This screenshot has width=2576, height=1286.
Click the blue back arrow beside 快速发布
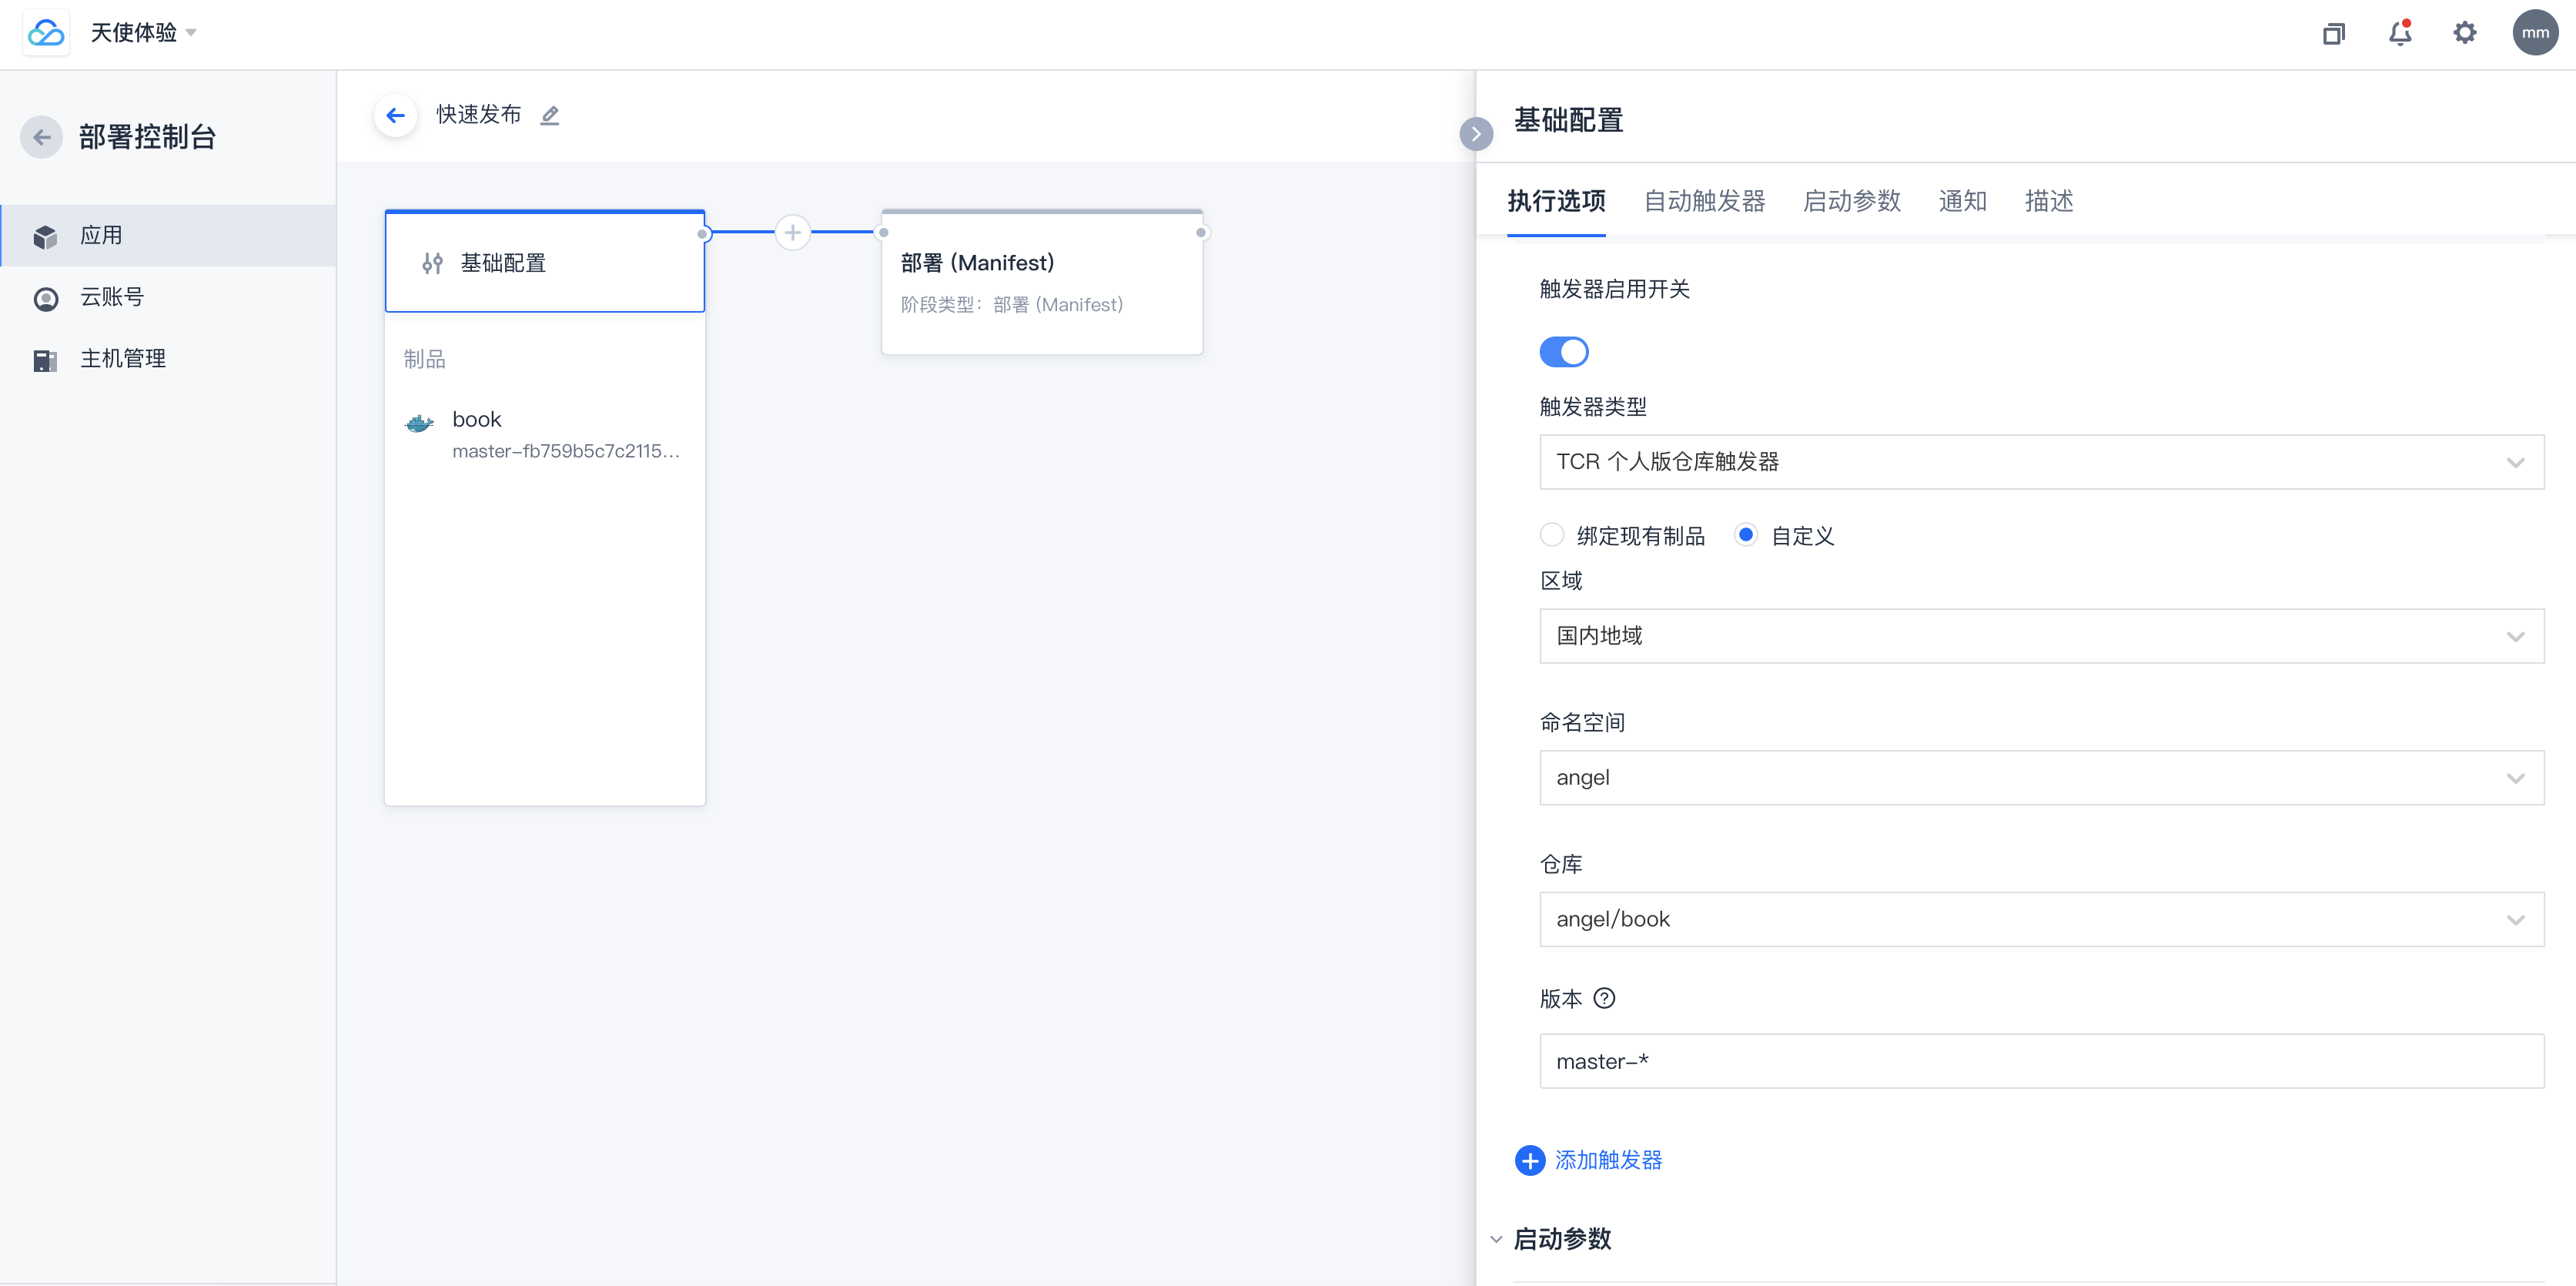(x=396, y=116)
